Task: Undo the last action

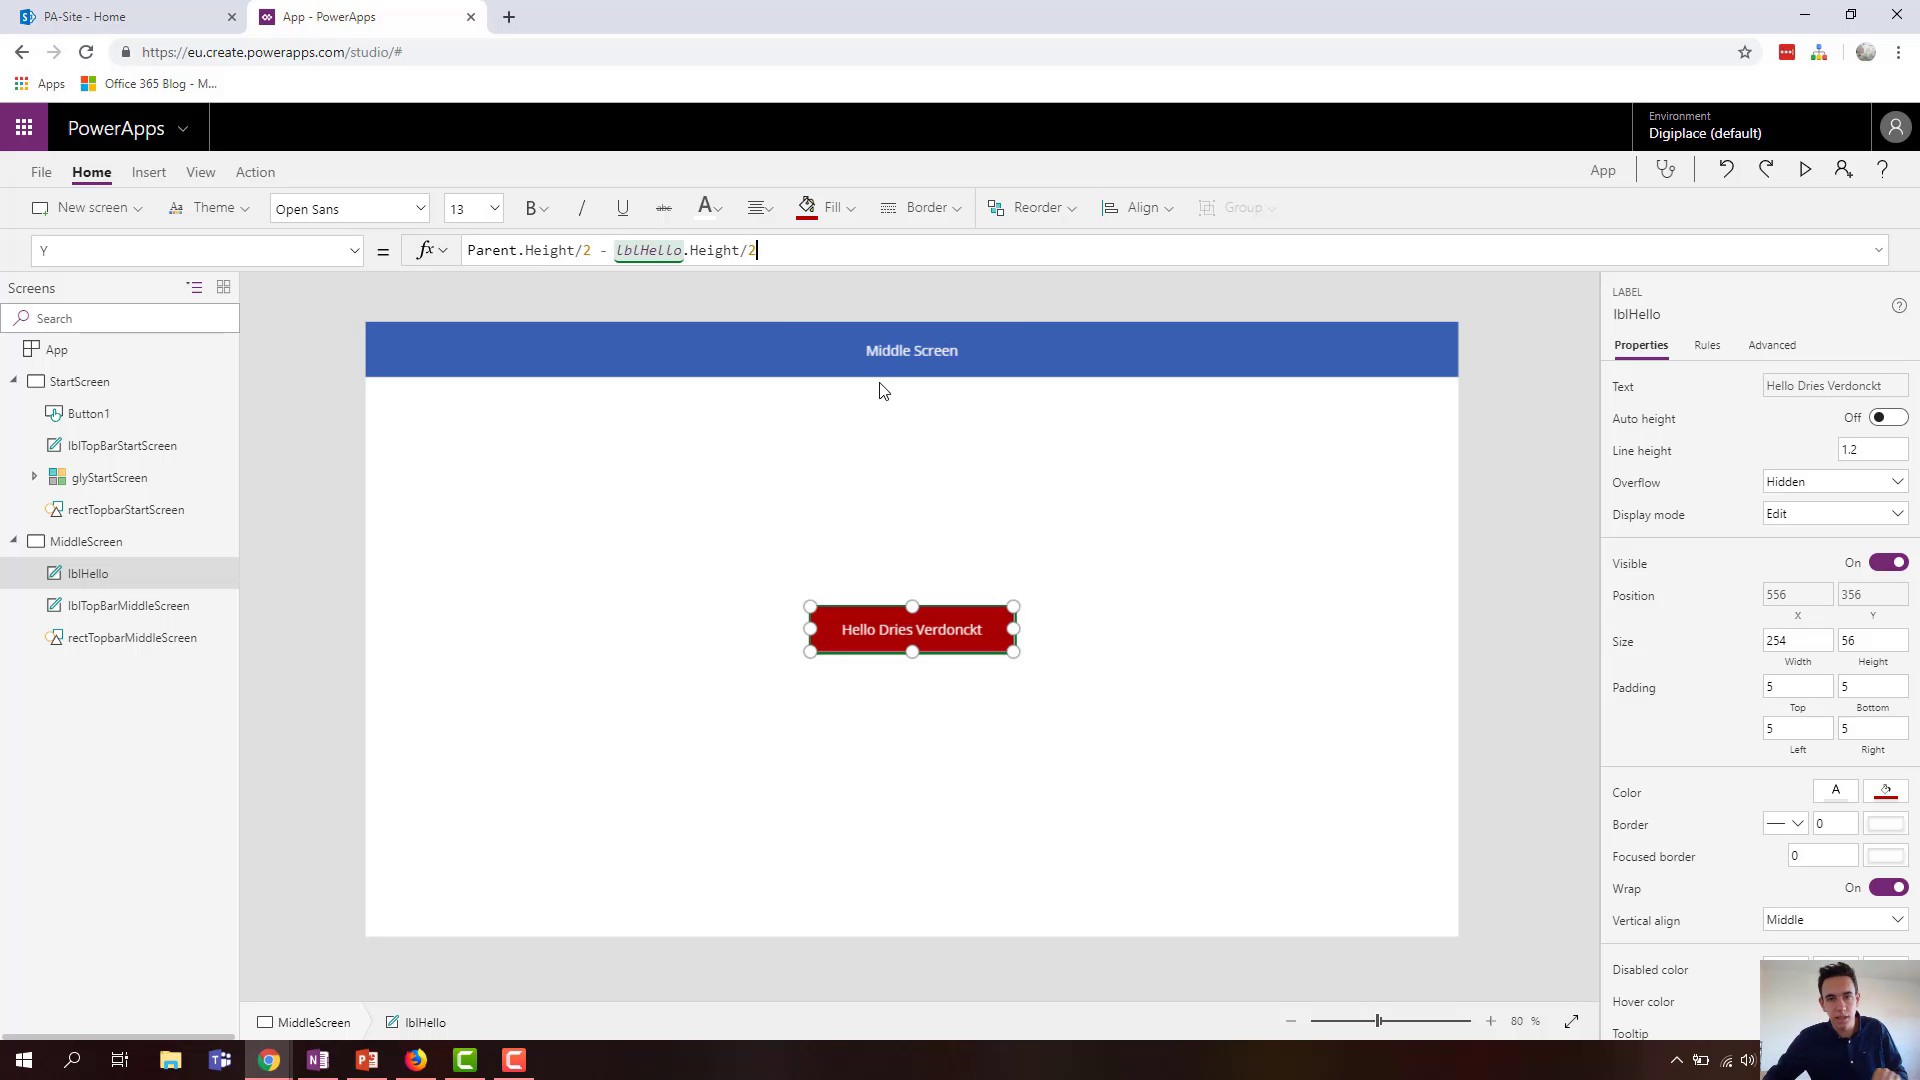Action: (1726, 170)
